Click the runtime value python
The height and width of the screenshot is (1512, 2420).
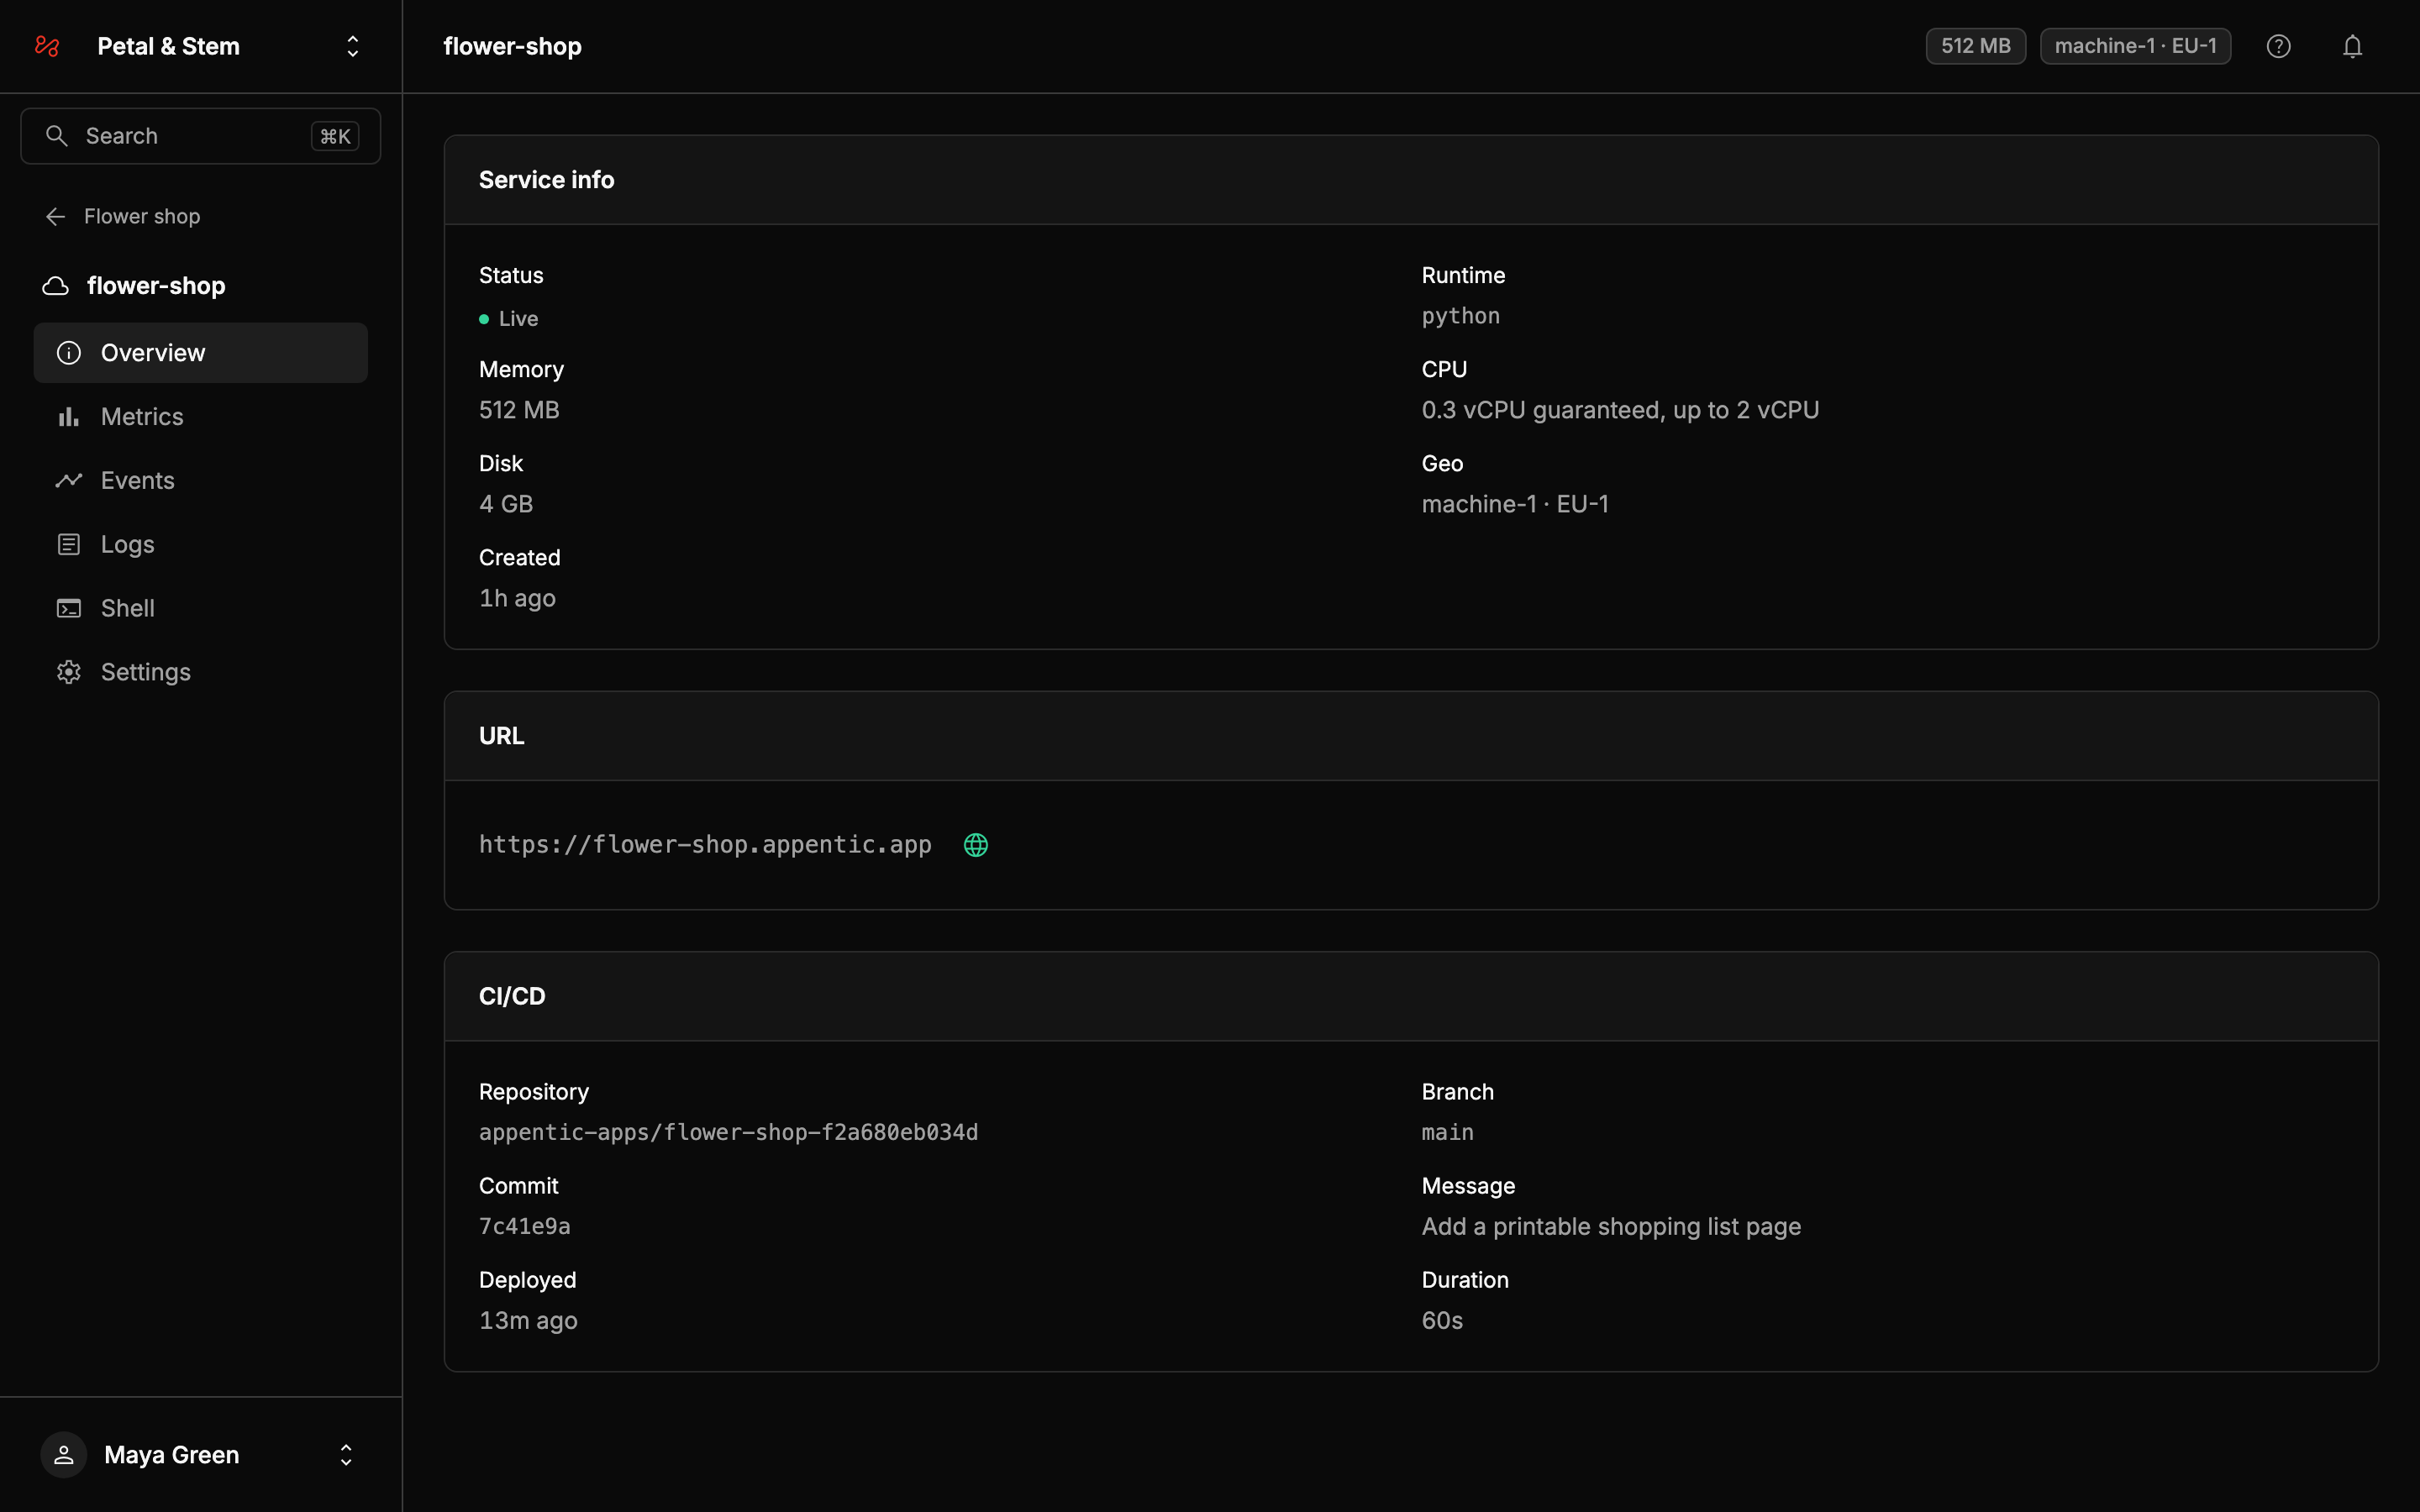(x=1460, y=316)
